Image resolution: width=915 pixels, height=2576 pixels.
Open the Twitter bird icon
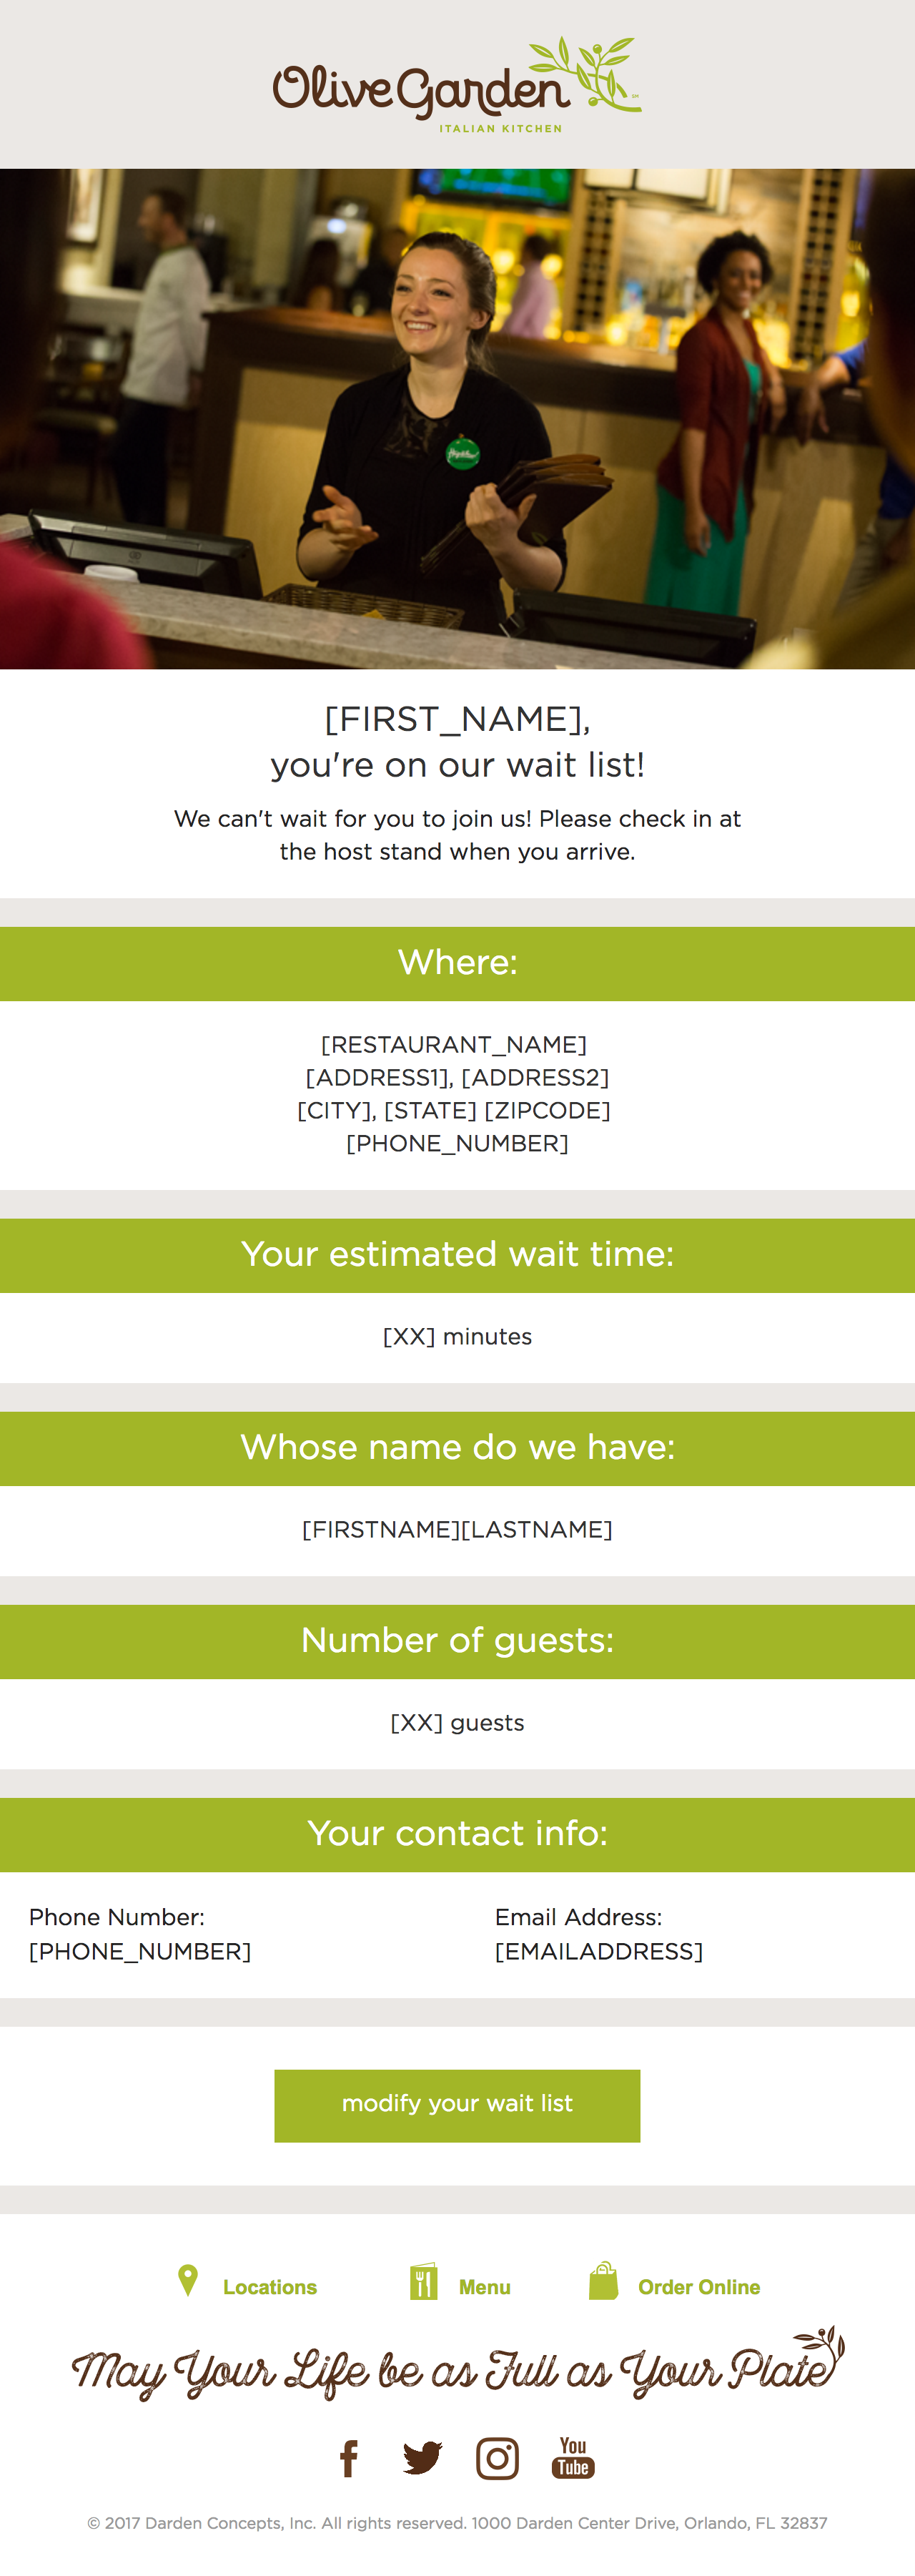click(422, 2458)
